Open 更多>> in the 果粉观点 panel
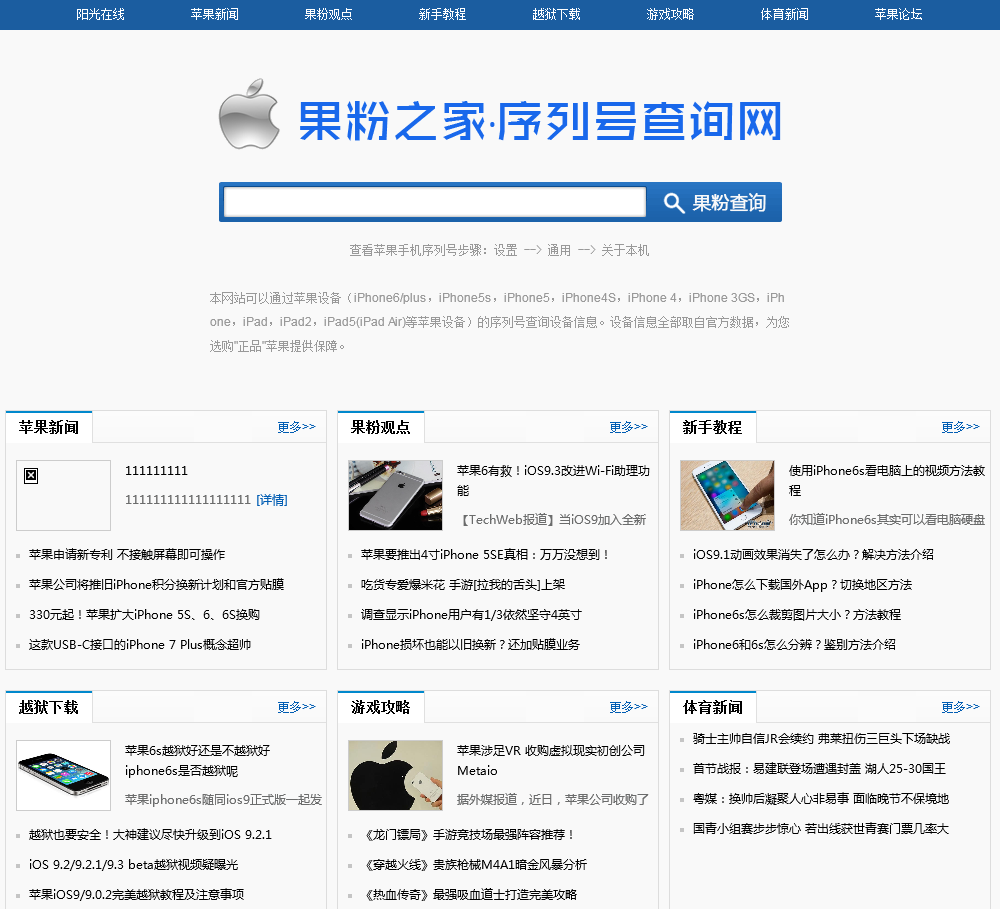This screenshot has width=1000, height=909. click(x=628, y=427)
